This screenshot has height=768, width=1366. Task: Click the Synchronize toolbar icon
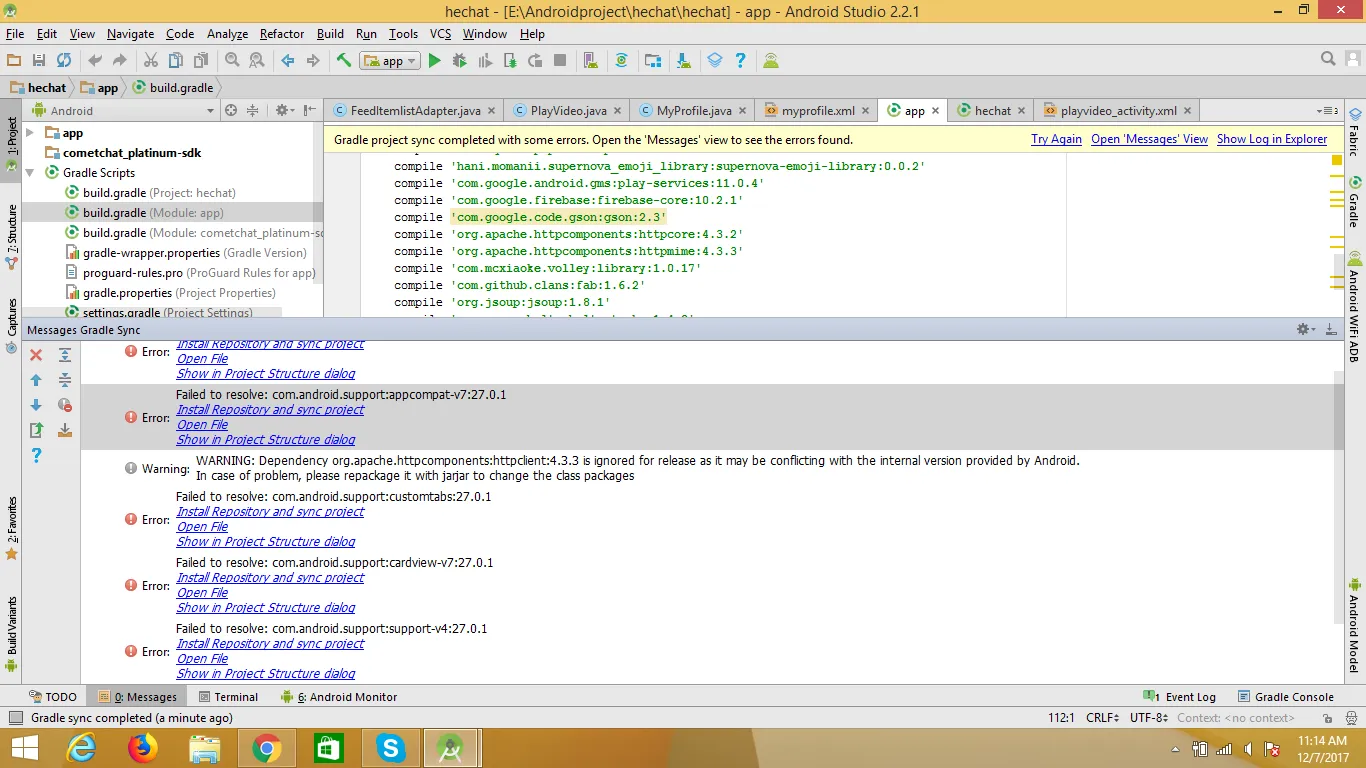(x=64, y=61)
